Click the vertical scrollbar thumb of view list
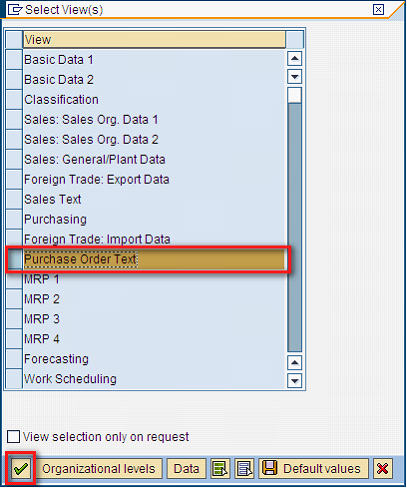Image resolution: width=407 pixels, height=488 pixels. [x=295, y=96]
